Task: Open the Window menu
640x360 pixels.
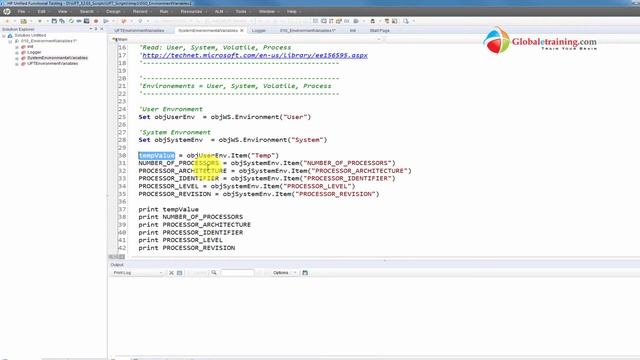Action: pyautogui.click(x=267, y=11)
